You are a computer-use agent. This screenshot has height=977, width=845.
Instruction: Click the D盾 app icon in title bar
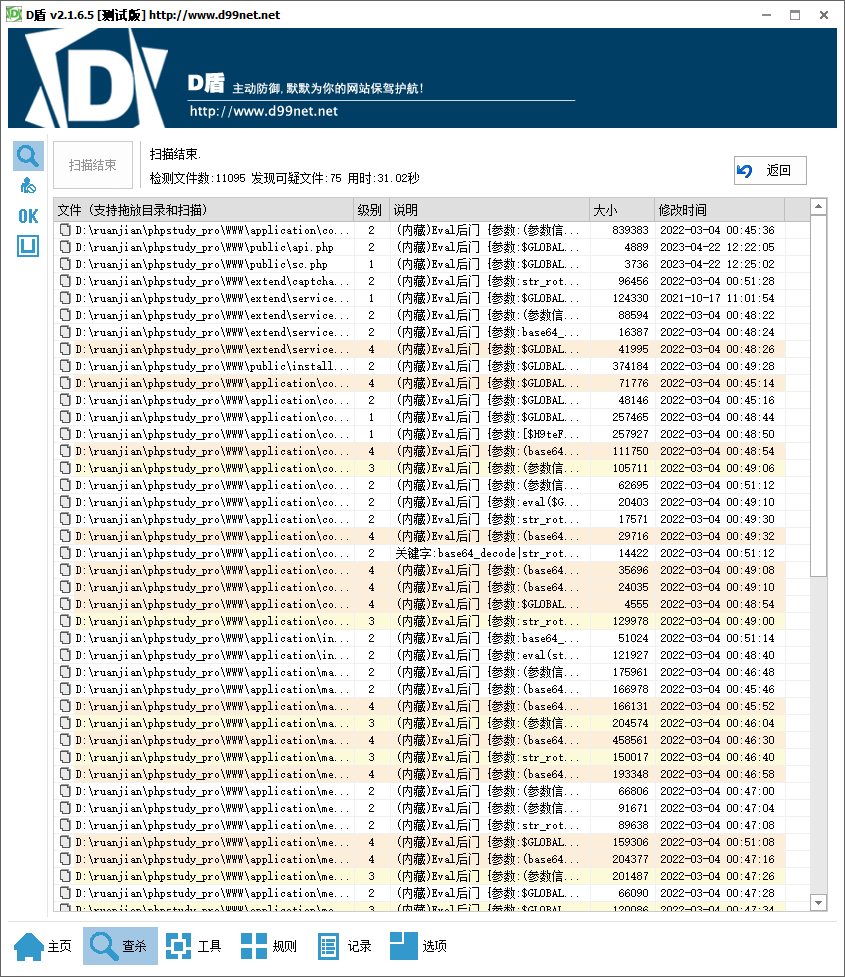14,14
